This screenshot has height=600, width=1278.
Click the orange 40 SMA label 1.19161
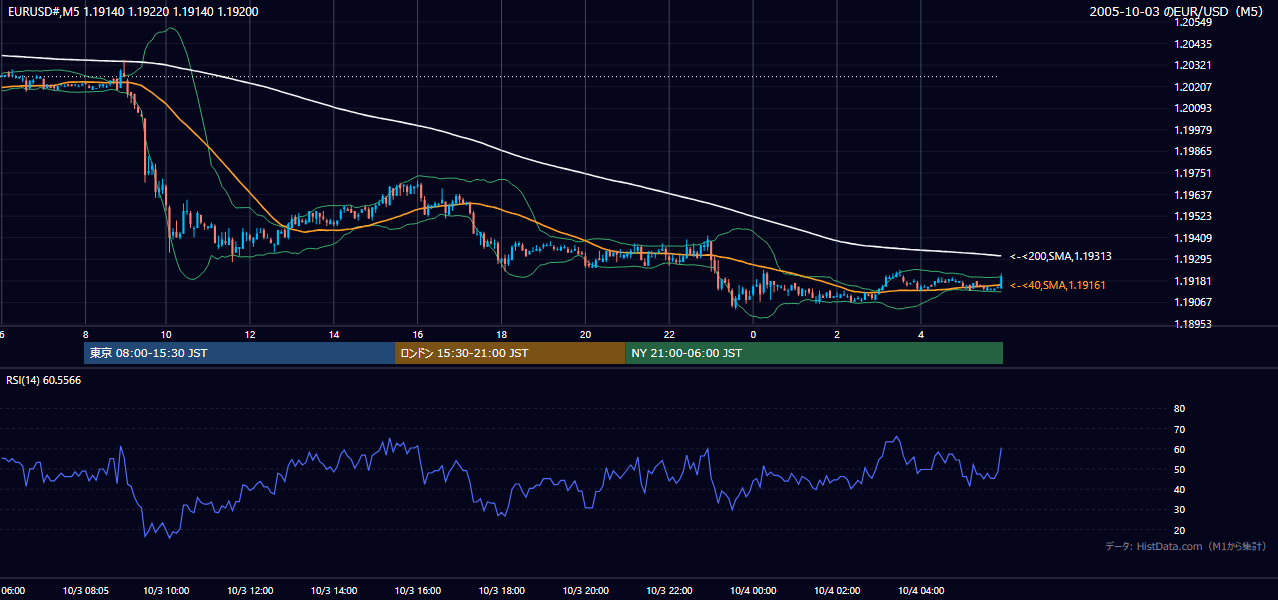click(1058, 286)
